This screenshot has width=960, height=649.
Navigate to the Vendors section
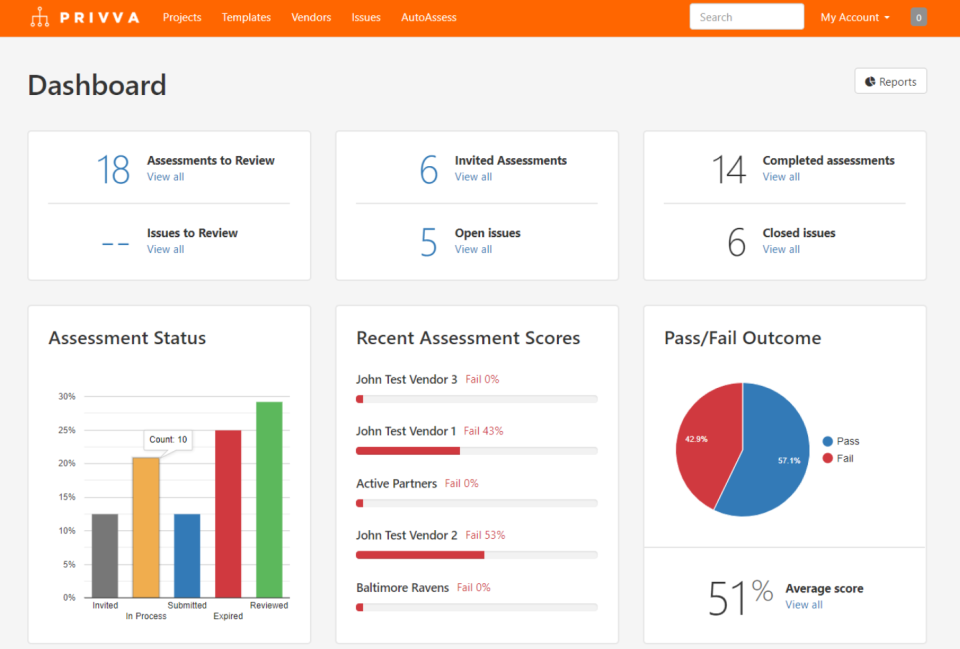(x=311, y=17)
